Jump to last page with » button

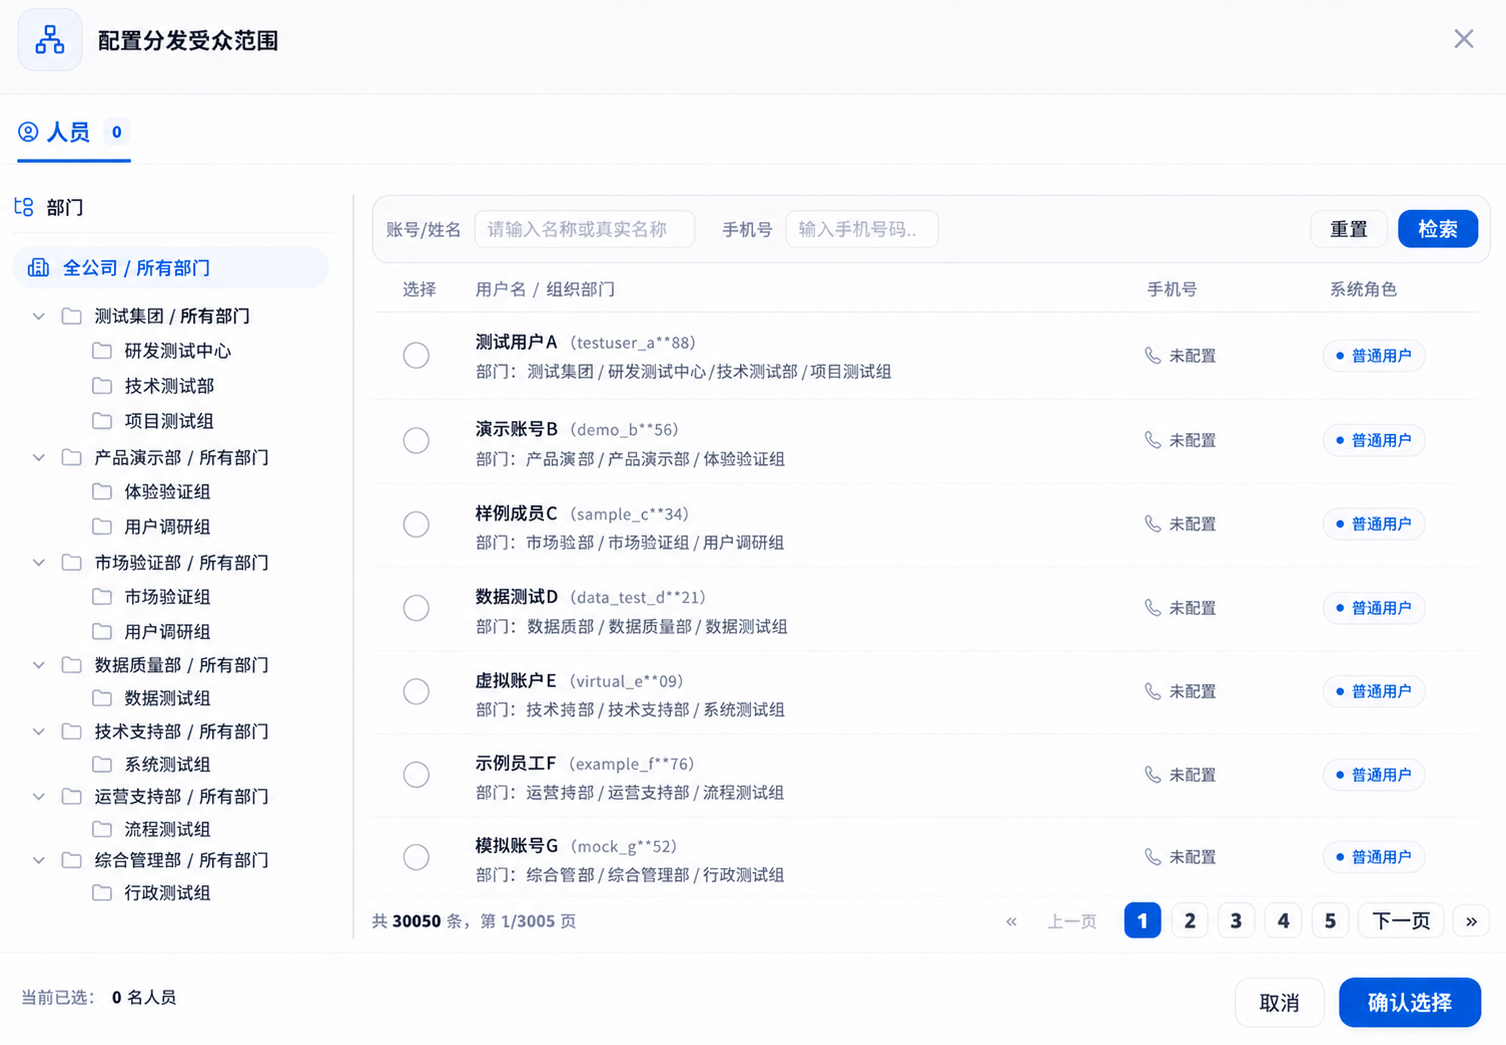[1471, 921]
